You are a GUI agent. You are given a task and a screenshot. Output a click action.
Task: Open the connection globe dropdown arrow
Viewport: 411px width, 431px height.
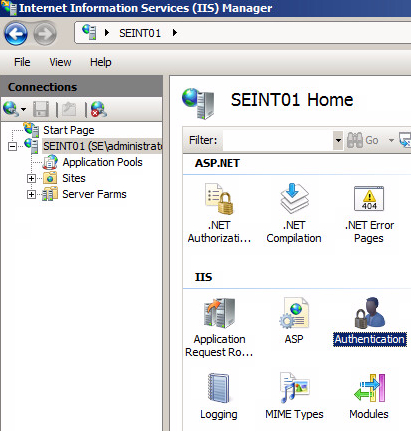[23, 109]
